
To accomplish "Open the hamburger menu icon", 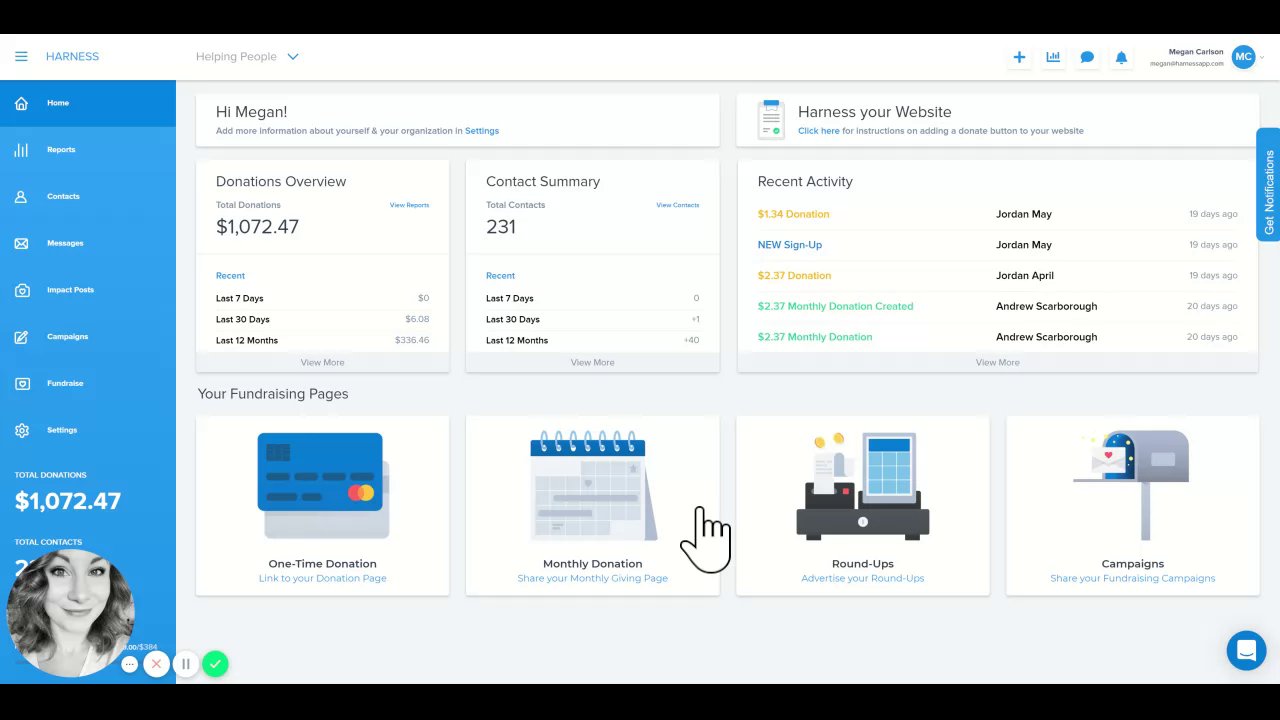I will click(x=21, y=57).
